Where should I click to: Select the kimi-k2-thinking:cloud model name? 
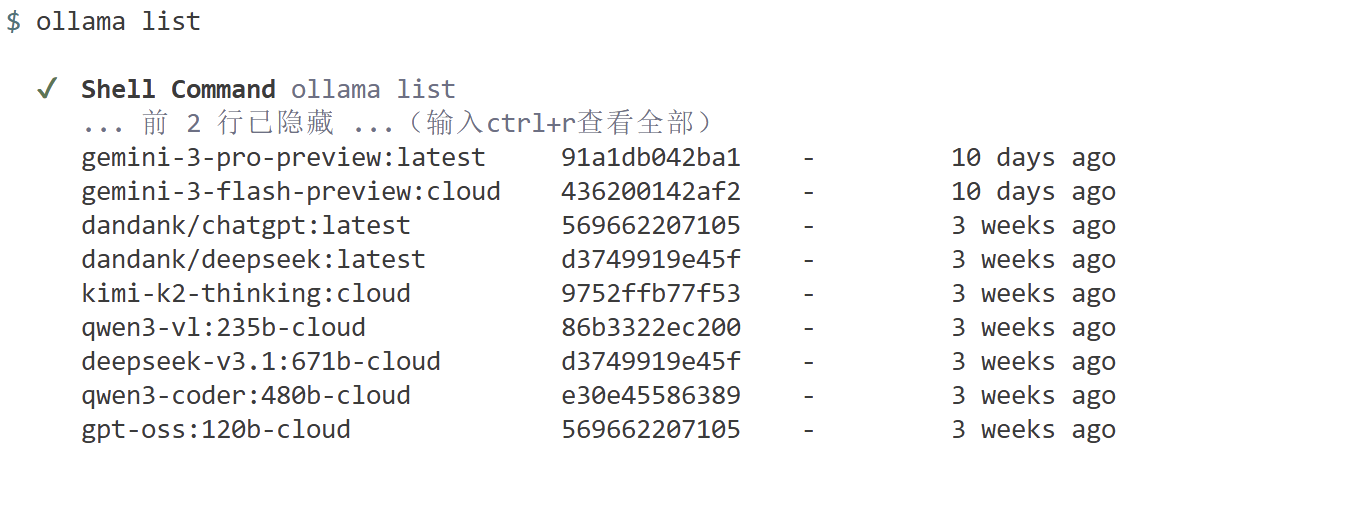point(246,294)
